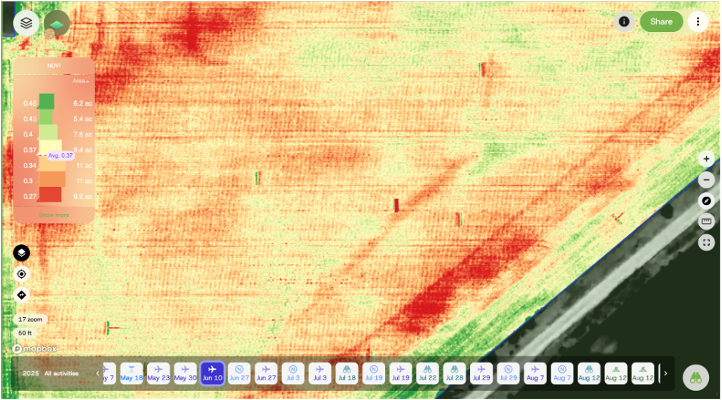Open the info details button

624,21
